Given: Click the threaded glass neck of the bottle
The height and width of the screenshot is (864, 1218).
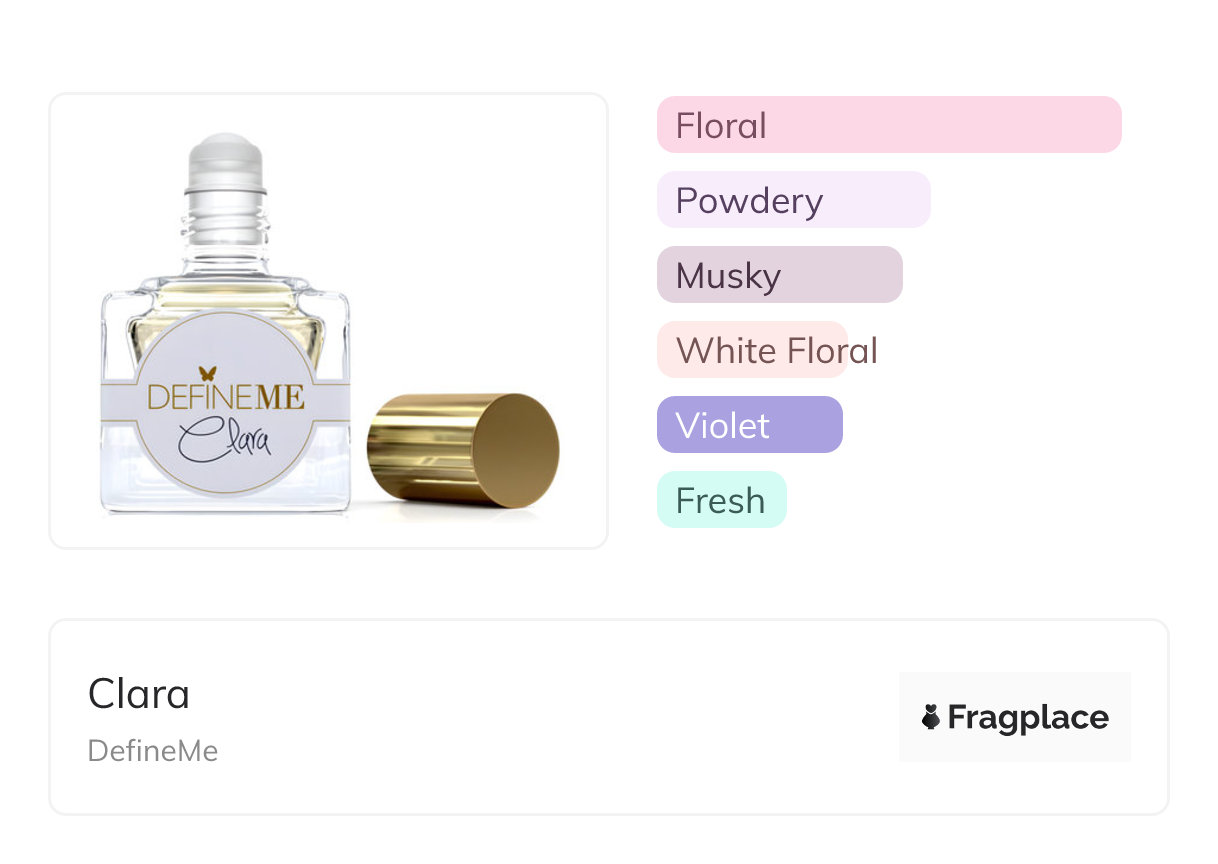Looking at the screenshot, I should [225, 225].
